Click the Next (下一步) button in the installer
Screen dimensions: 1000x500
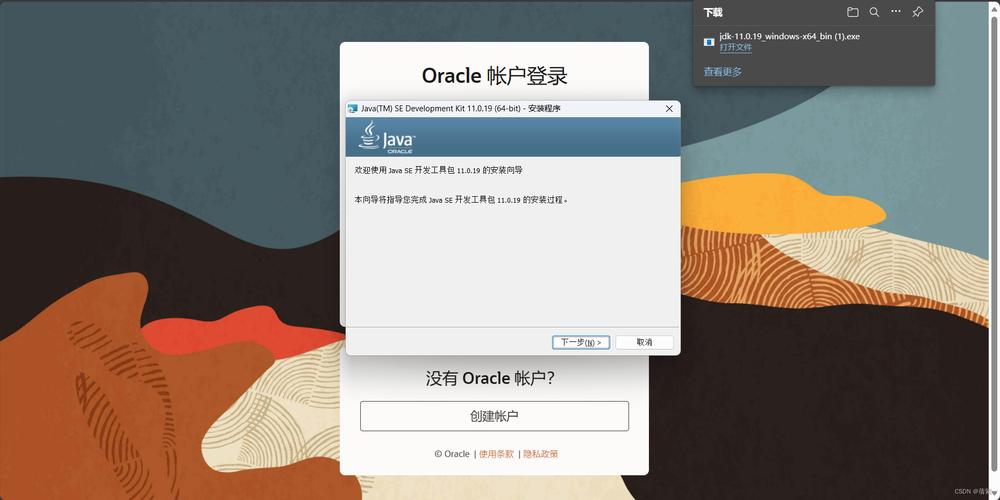[580, 342]
